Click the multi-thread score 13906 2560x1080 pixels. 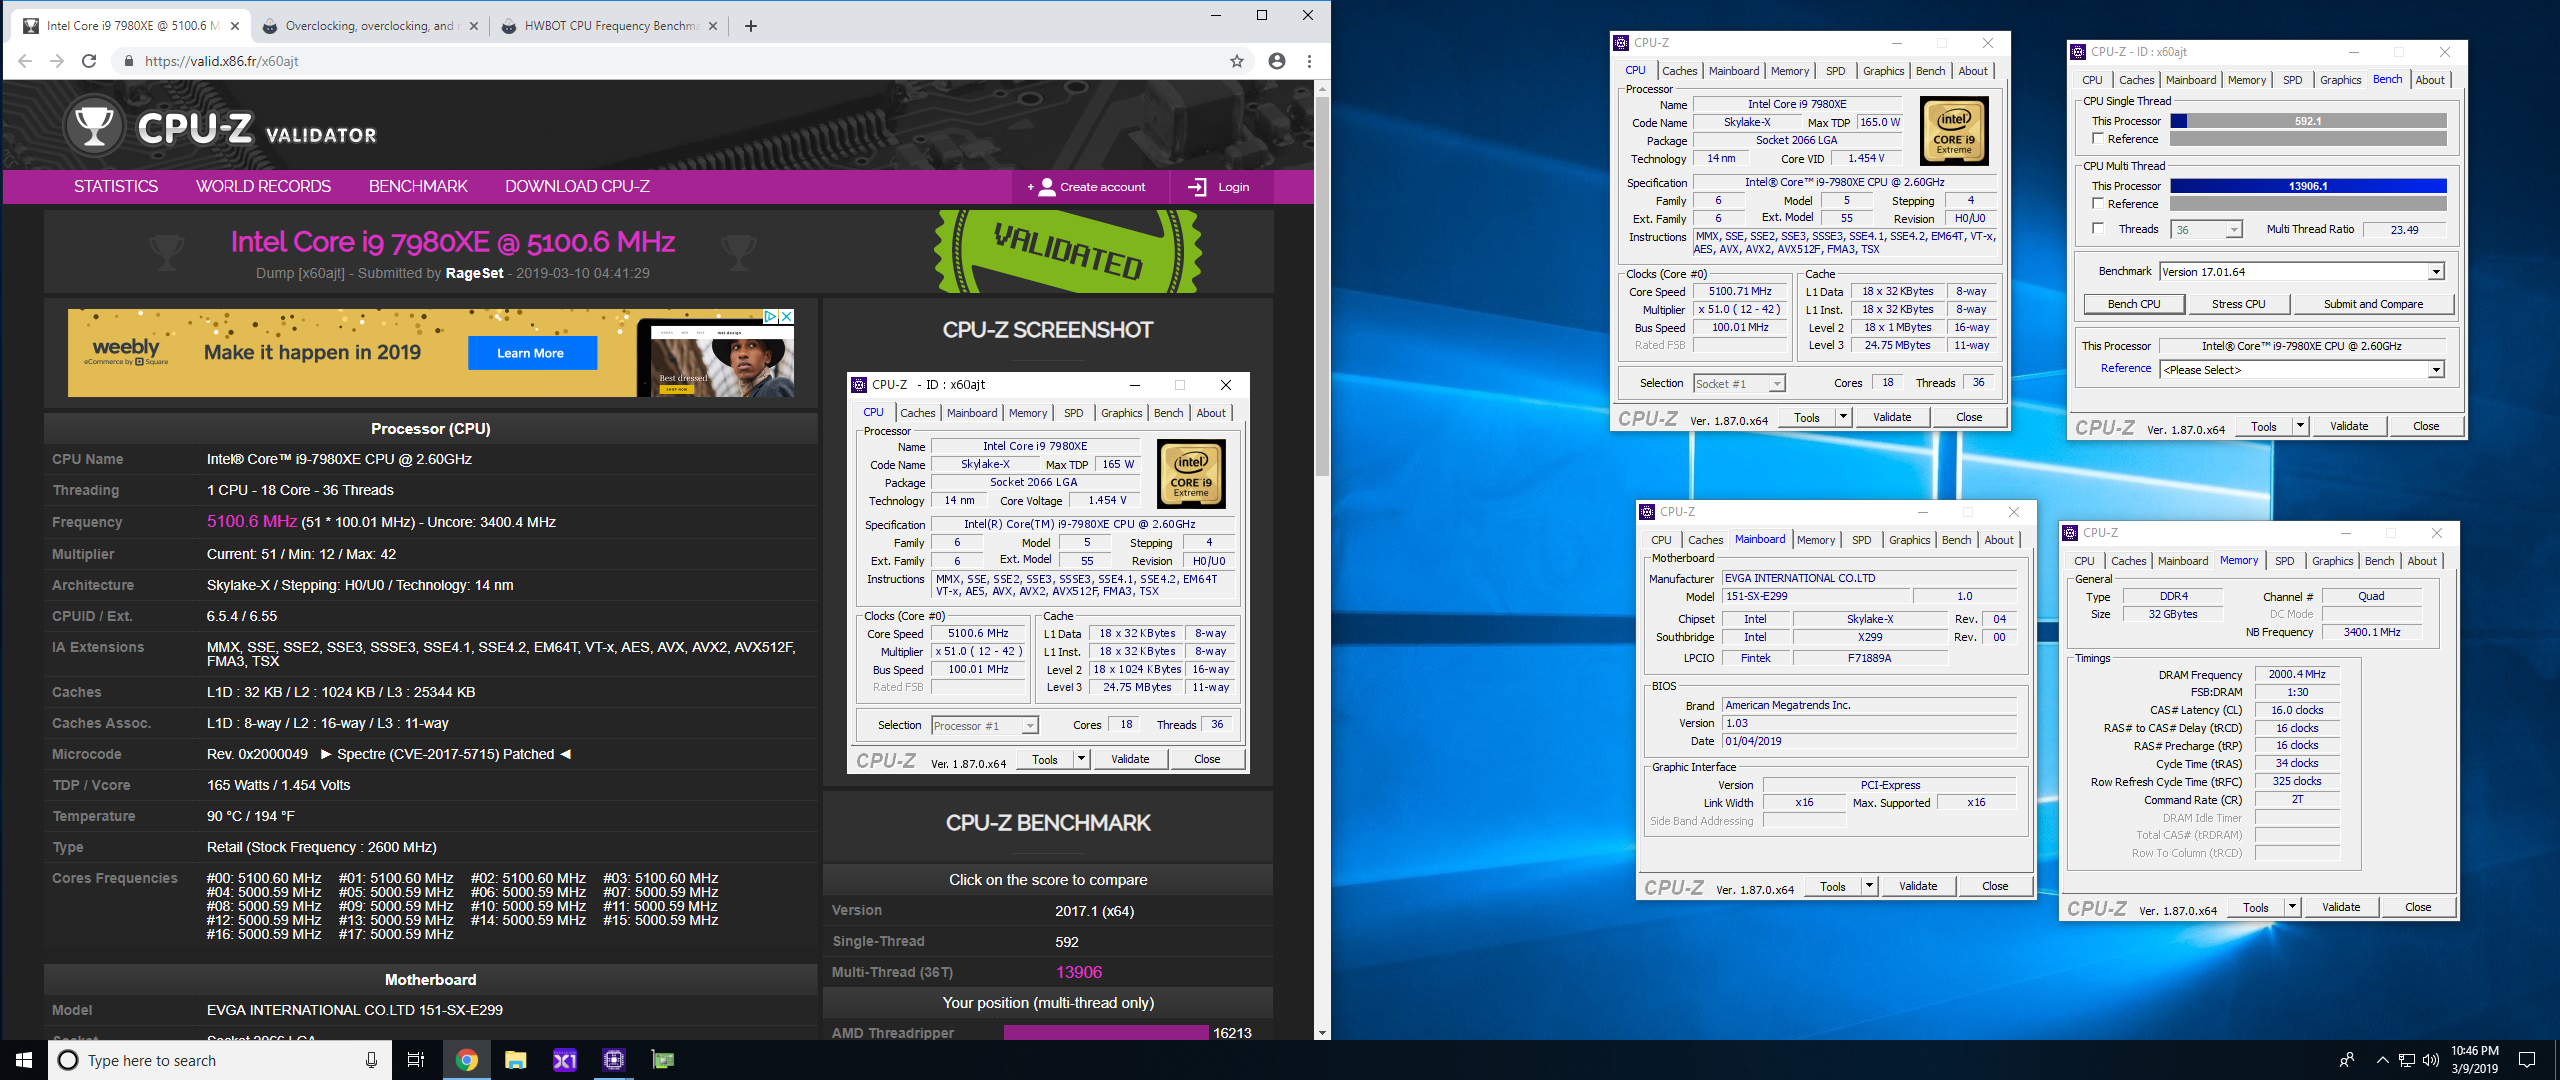click(1078, 972)
